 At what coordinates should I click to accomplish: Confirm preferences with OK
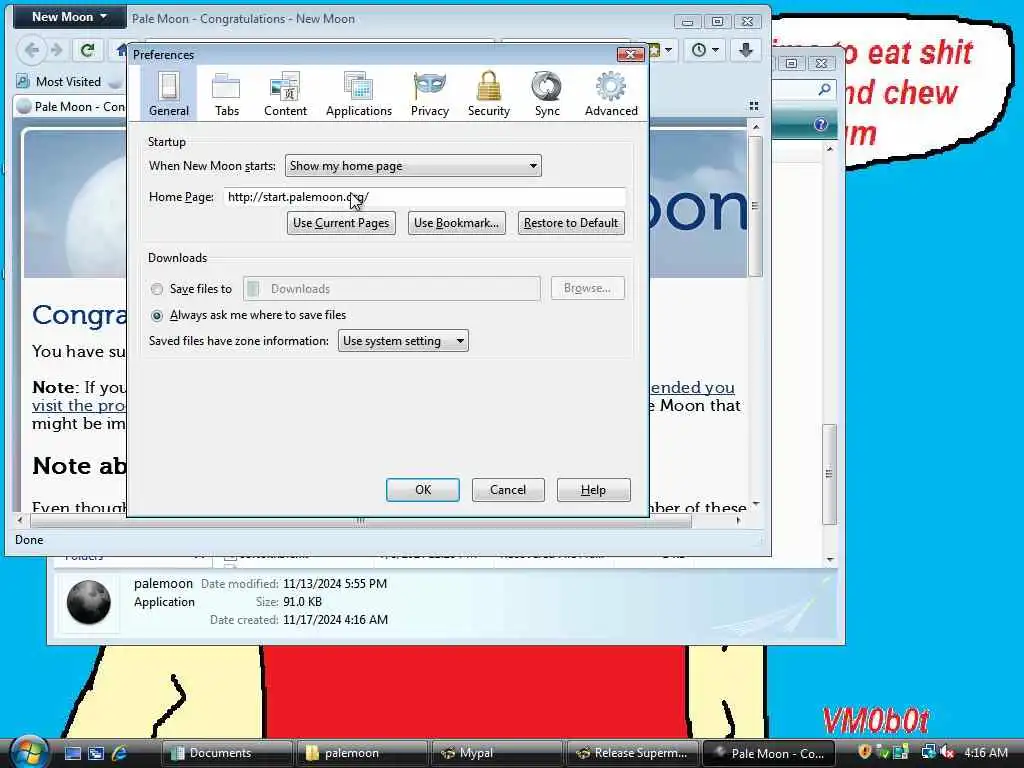[x=423, y=490]
